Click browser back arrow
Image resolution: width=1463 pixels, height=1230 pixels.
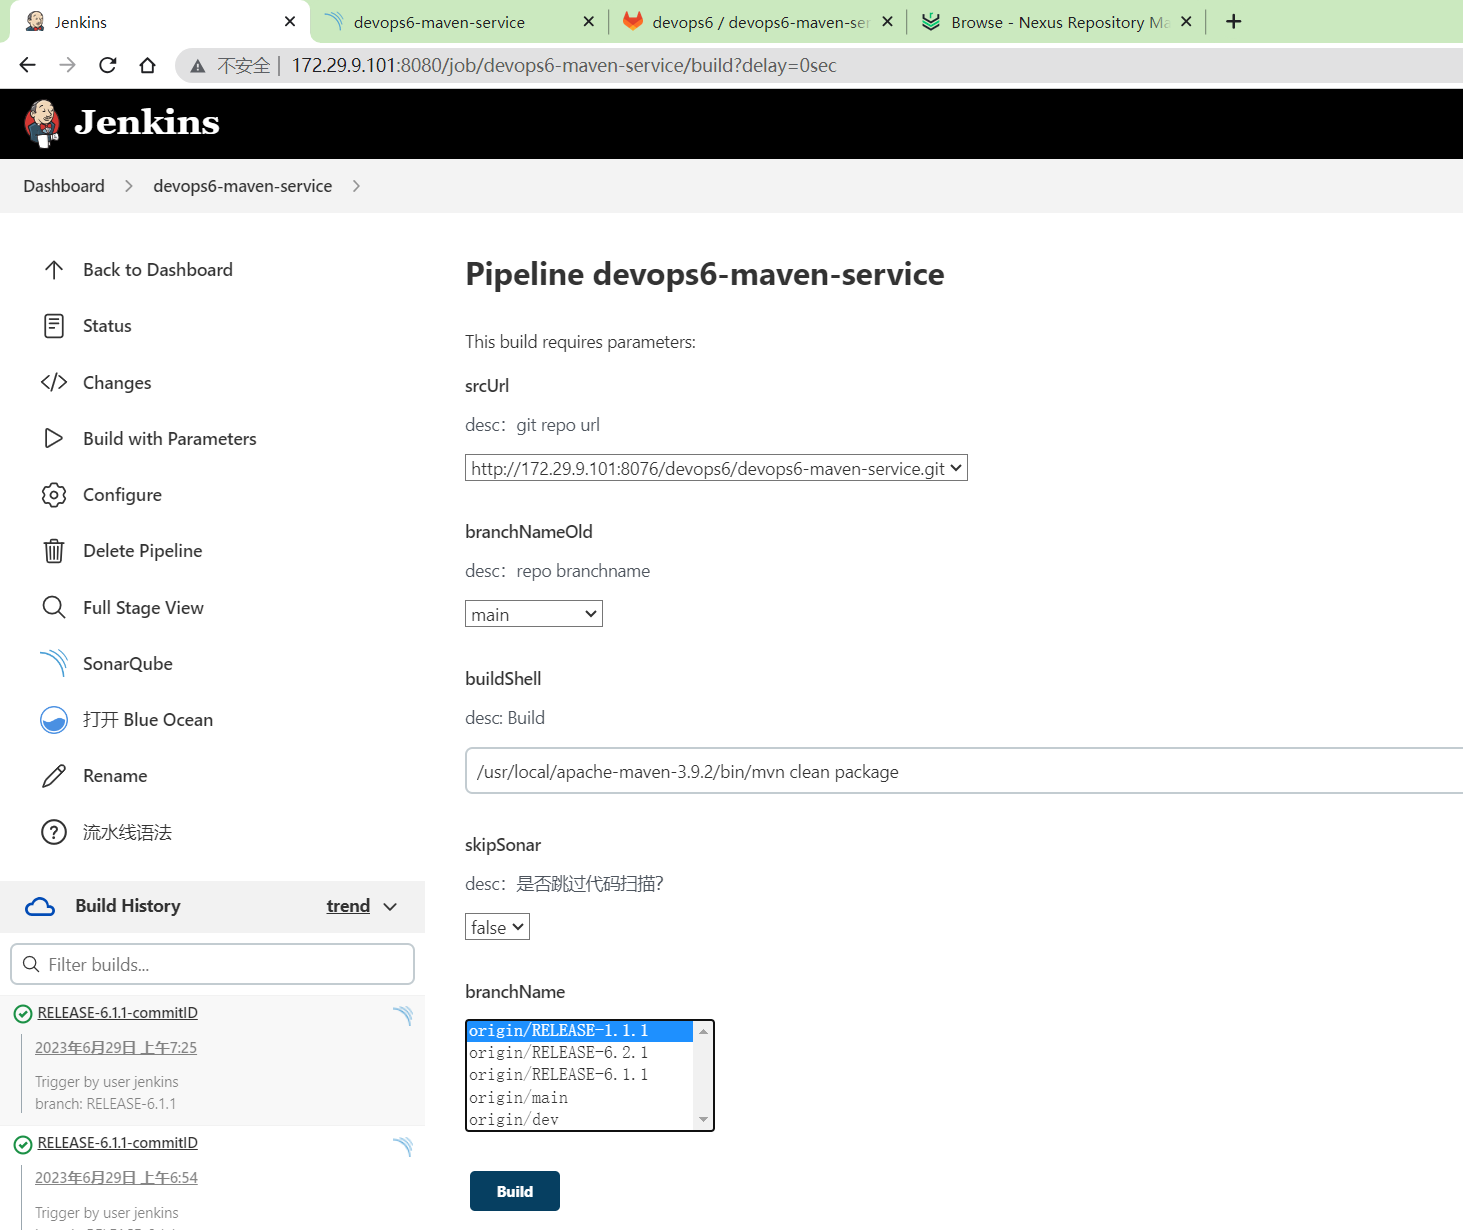click(27, 65)
